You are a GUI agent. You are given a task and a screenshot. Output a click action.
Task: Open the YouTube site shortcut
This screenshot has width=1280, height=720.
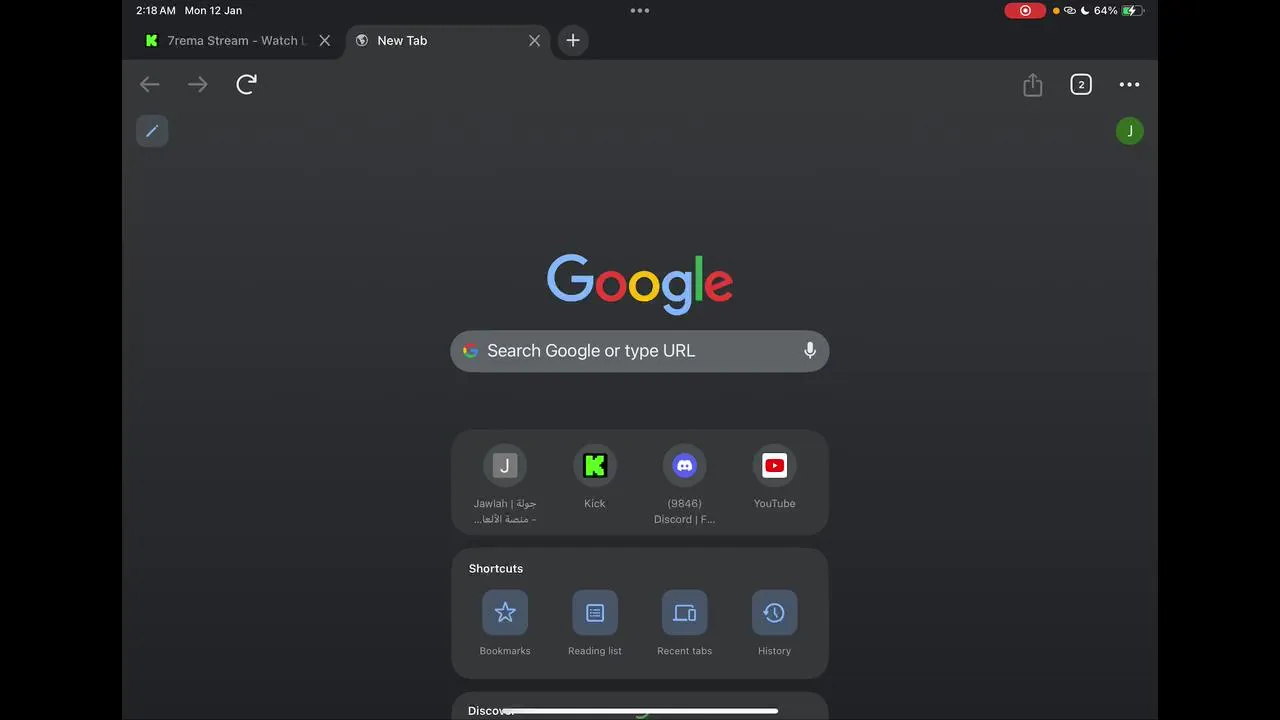point(775,478)
